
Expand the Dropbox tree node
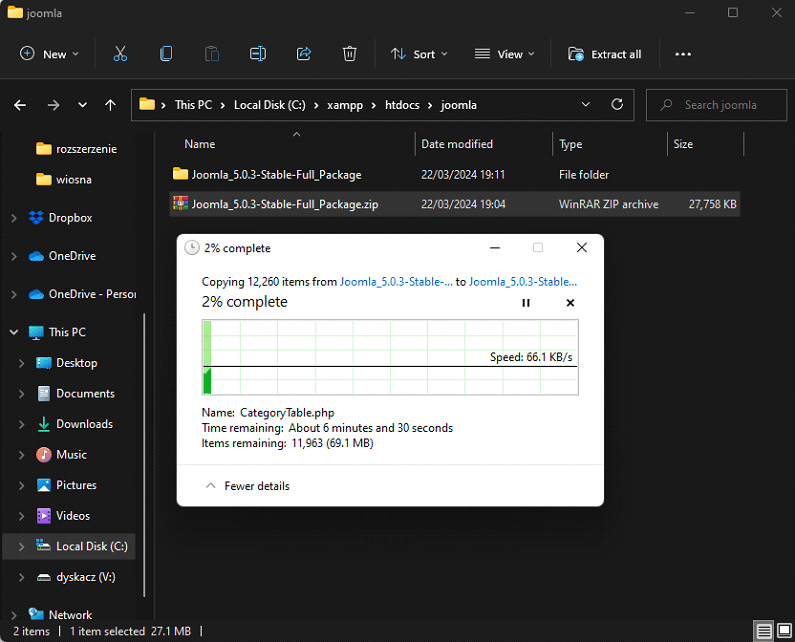coord(13,218)
